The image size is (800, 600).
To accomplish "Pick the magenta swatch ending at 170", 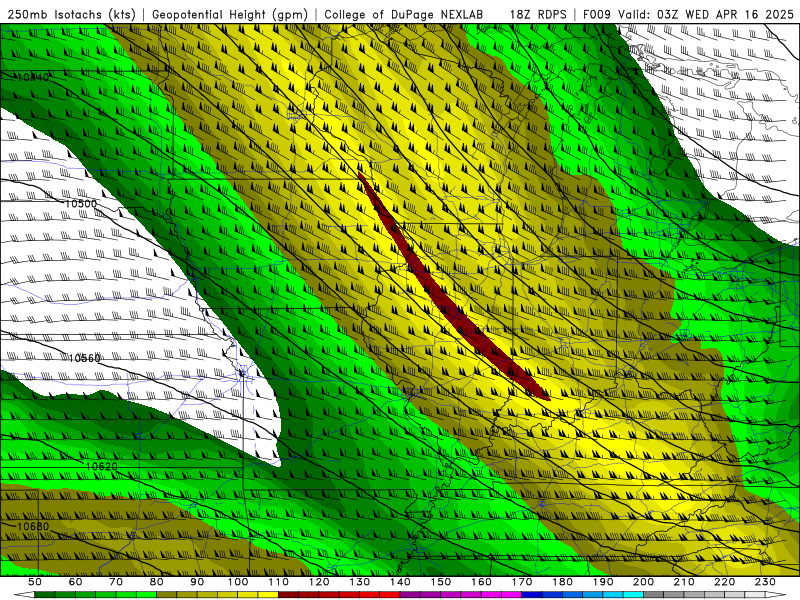I will pos(512,595).
